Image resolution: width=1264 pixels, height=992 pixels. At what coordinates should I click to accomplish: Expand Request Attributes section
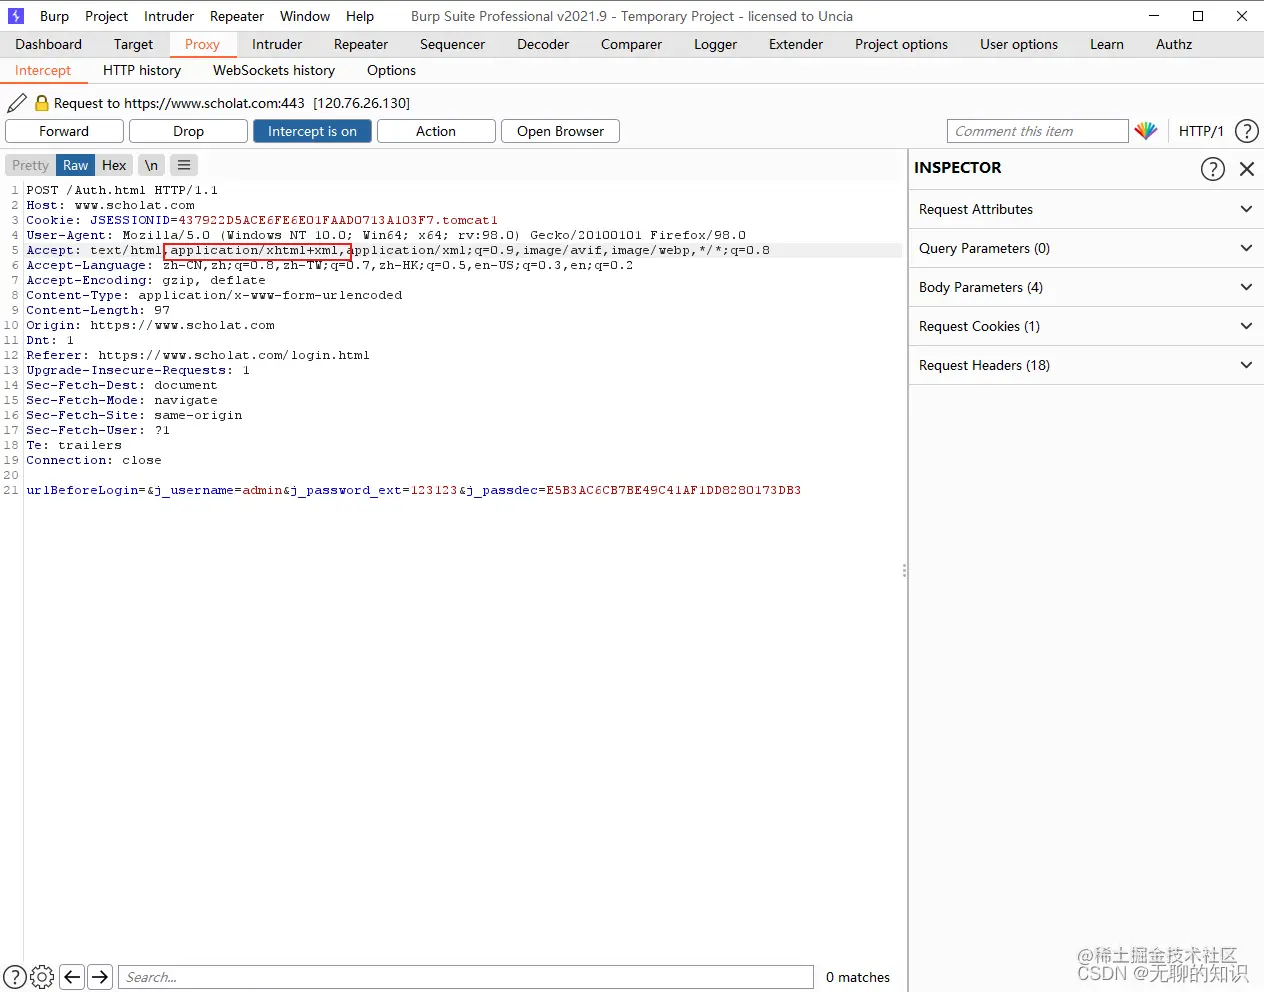[1086, 209]
